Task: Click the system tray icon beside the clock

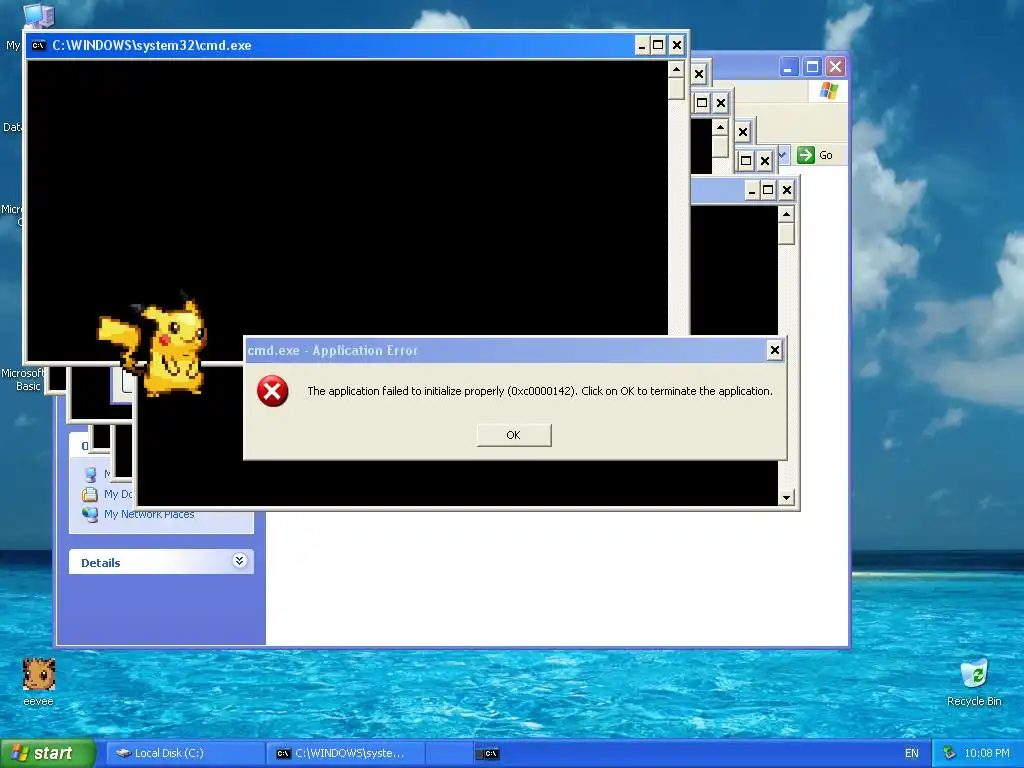Action: 949,753
